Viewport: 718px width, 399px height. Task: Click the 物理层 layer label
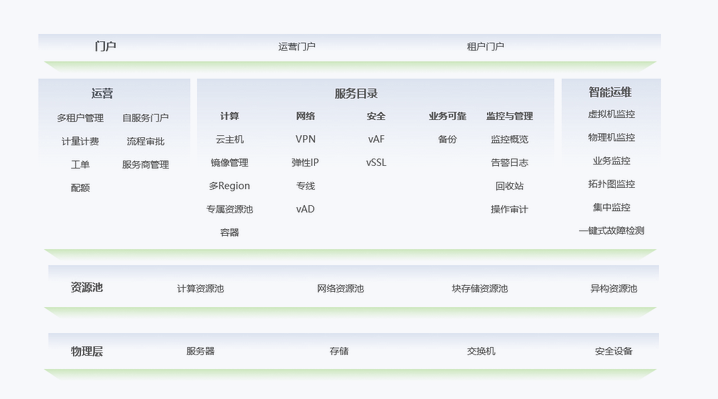click(x=87, y=351)
